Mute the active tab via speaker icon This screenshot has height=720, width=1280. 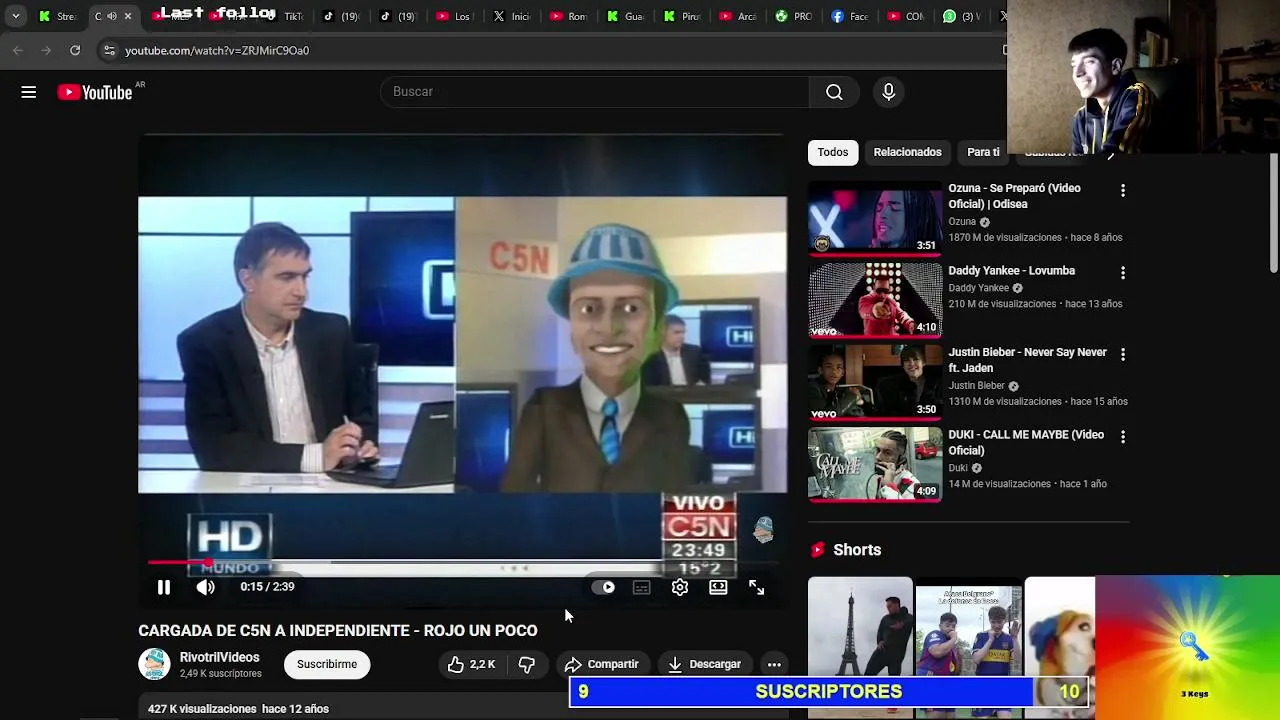click(112, 16)
